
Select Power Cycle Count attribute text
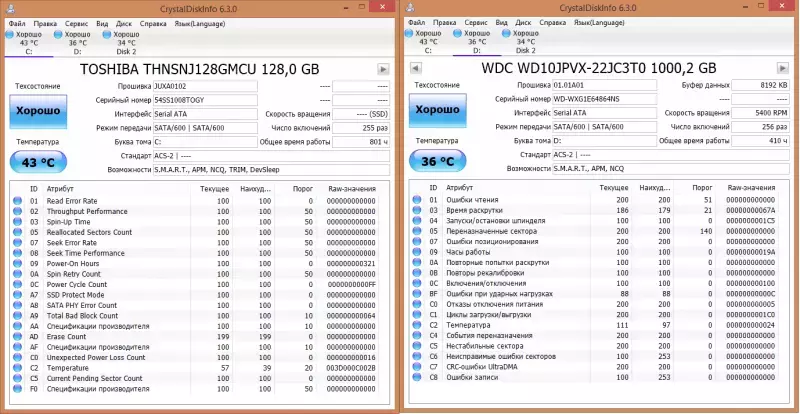point(77,285)
